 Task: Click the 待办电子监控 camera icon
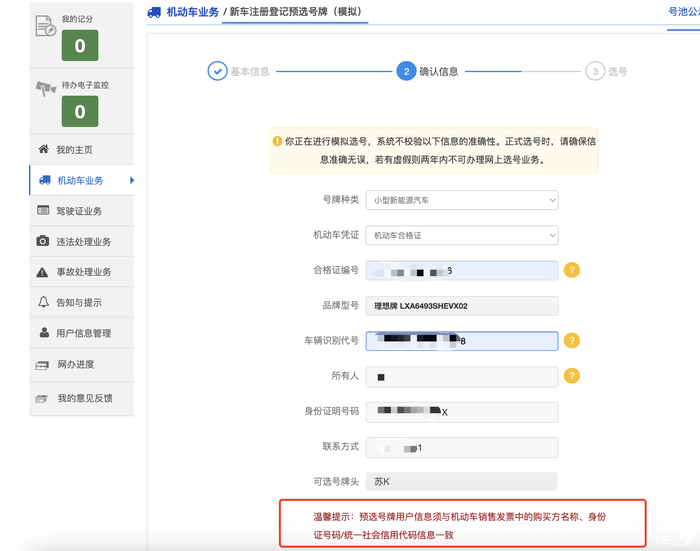pos(45,88)
